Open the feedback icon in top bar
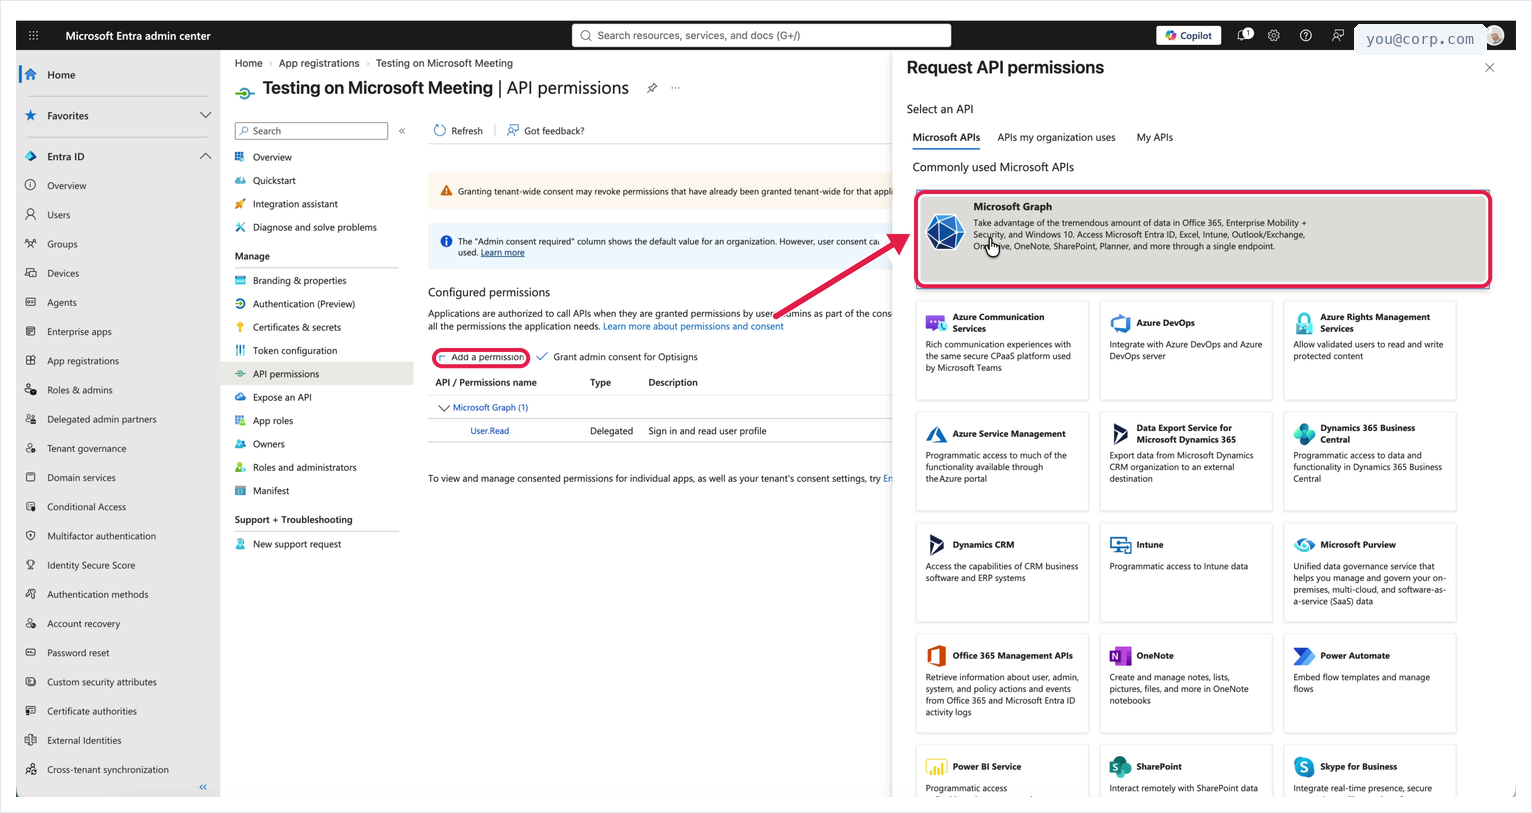 coord(1338,35)
